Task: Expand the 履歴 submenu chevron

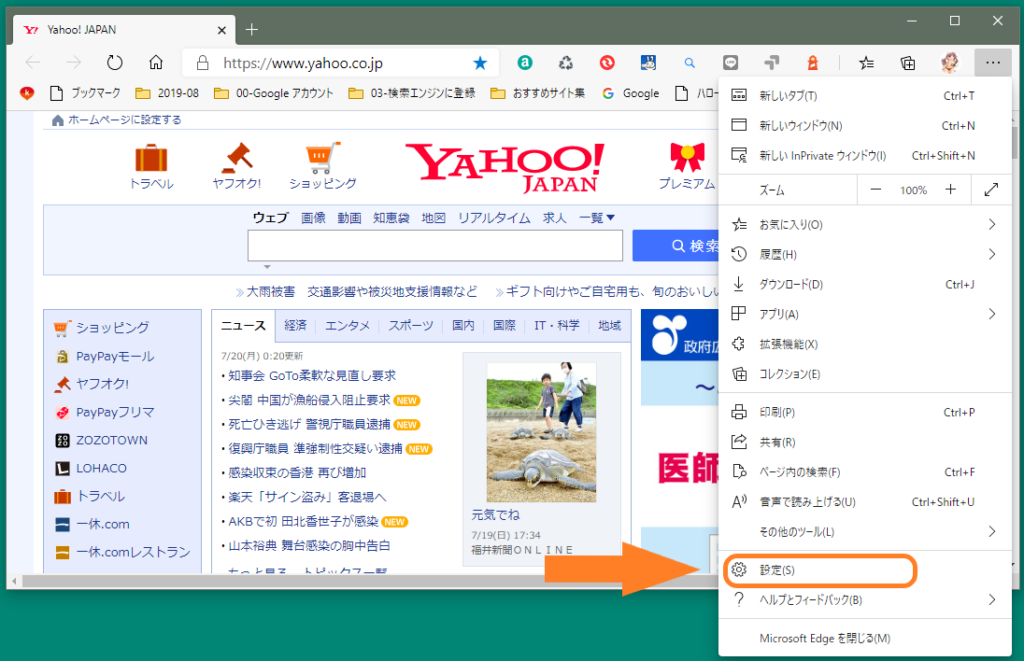Action: [992, 254]
